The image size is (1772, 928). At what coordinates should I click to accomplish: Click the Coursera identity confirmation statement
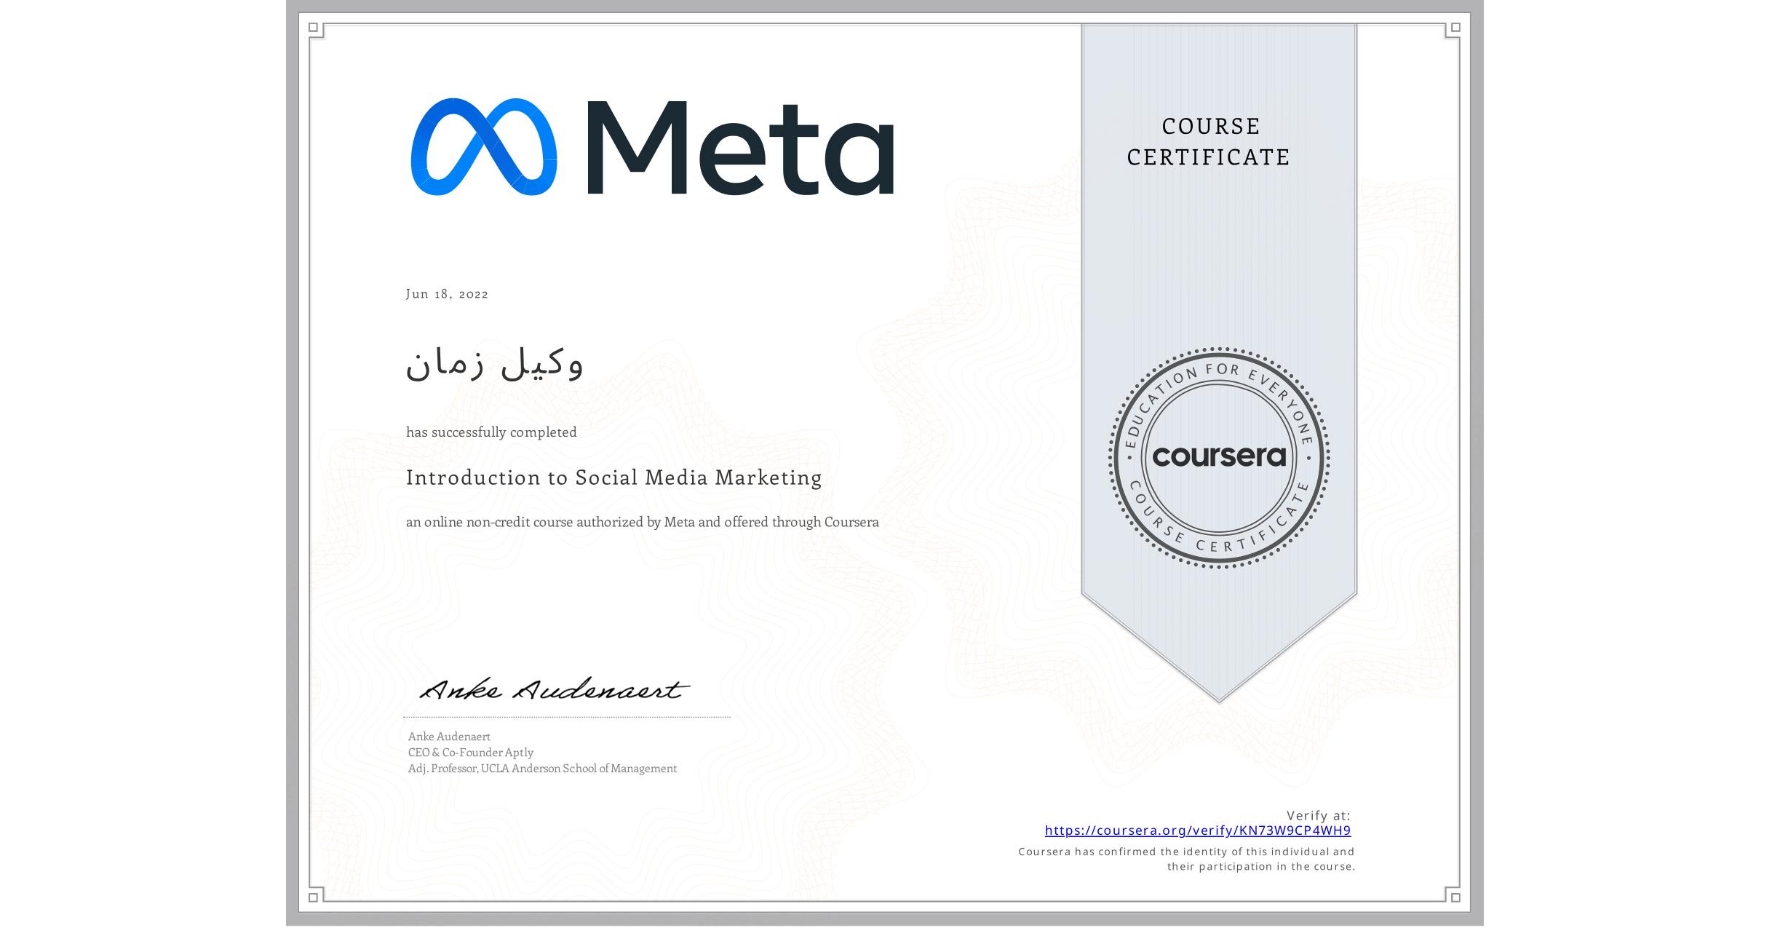pos(1185,858)
